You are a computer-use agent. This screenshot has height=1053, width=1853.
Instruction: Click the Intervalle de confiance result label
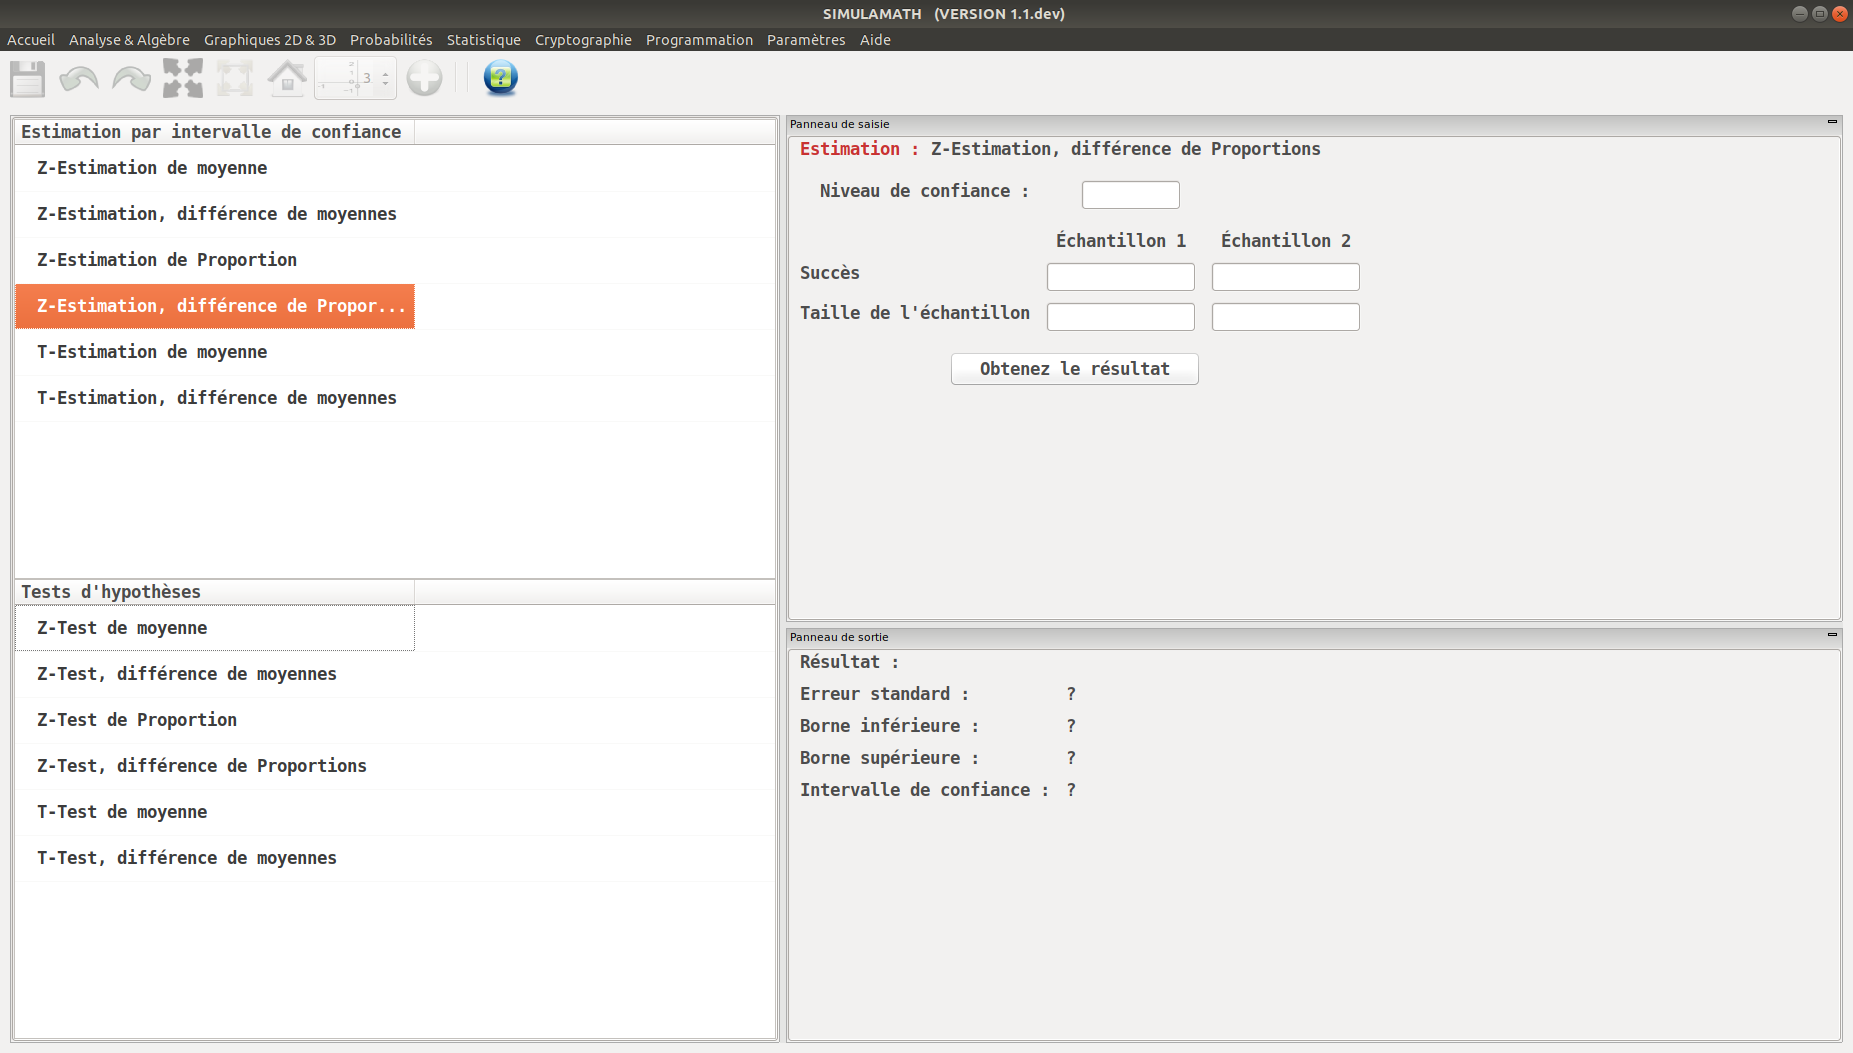pyautogui.click(x=924, y=790)
